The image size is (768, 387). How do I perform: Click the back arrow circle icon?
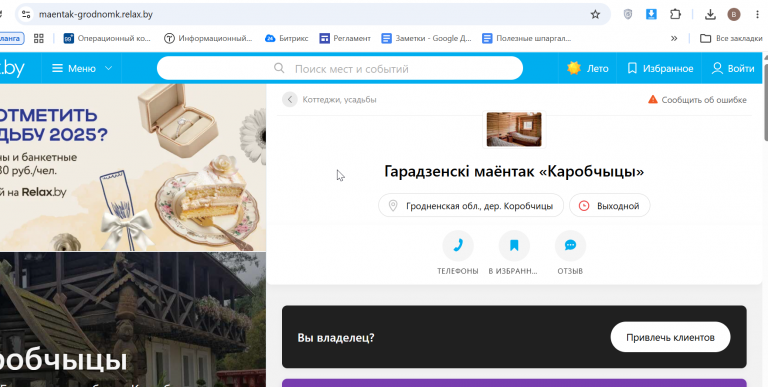click(289, 99)
